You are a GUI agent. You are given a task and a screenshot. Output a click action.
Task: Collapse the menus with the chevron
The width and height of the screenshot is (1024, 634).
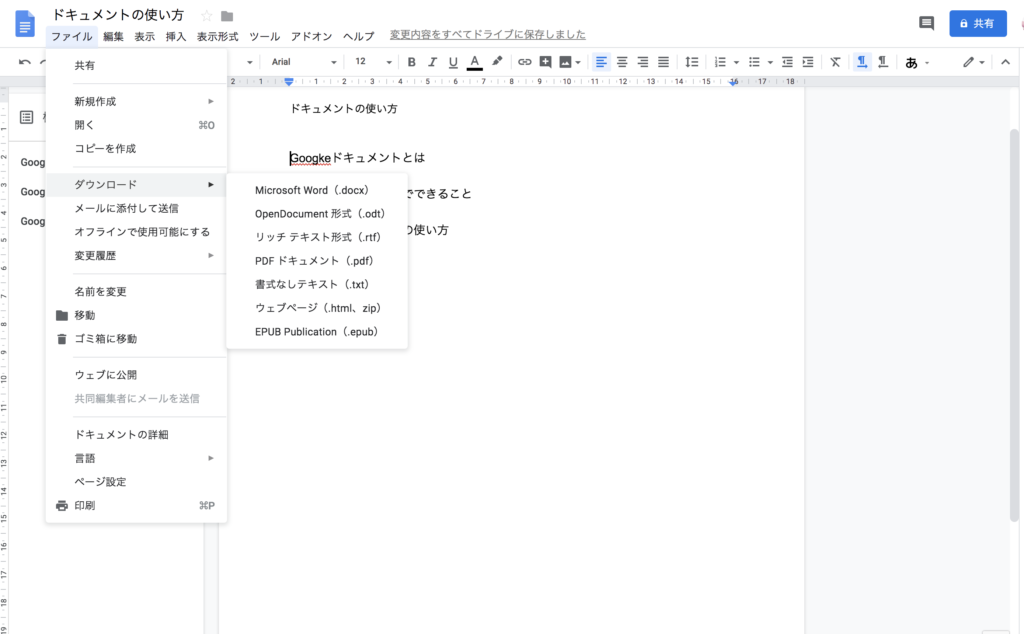point(1005,62)
